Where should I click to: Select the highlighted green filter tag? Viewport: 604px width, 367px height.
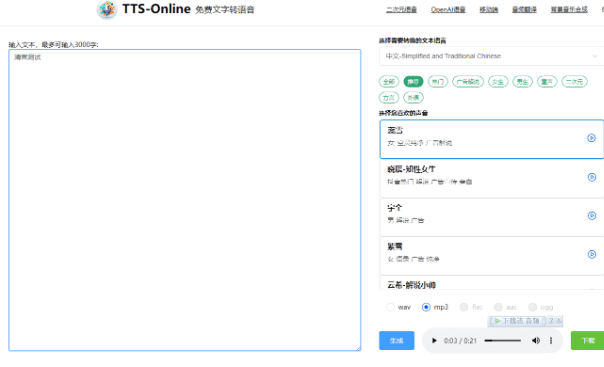pyautogui.click(x=413, y=82)
